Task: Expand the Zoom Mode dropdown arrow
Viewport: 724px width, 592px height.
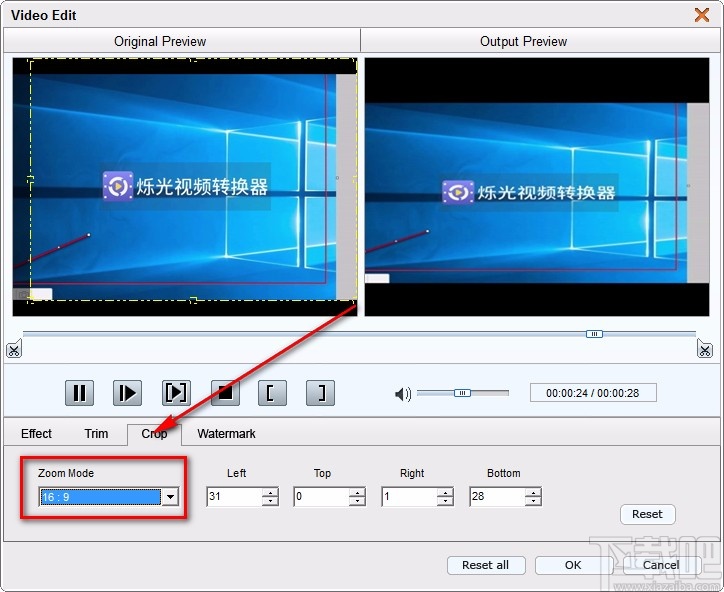Action: coord(170,497)
